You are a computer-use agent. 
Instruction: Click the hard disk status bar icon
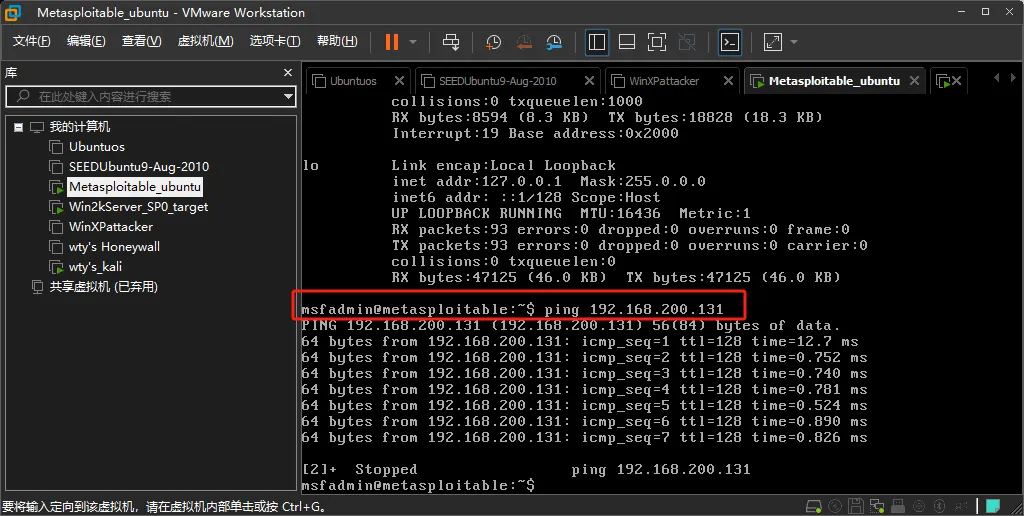[x=814, y=506]
